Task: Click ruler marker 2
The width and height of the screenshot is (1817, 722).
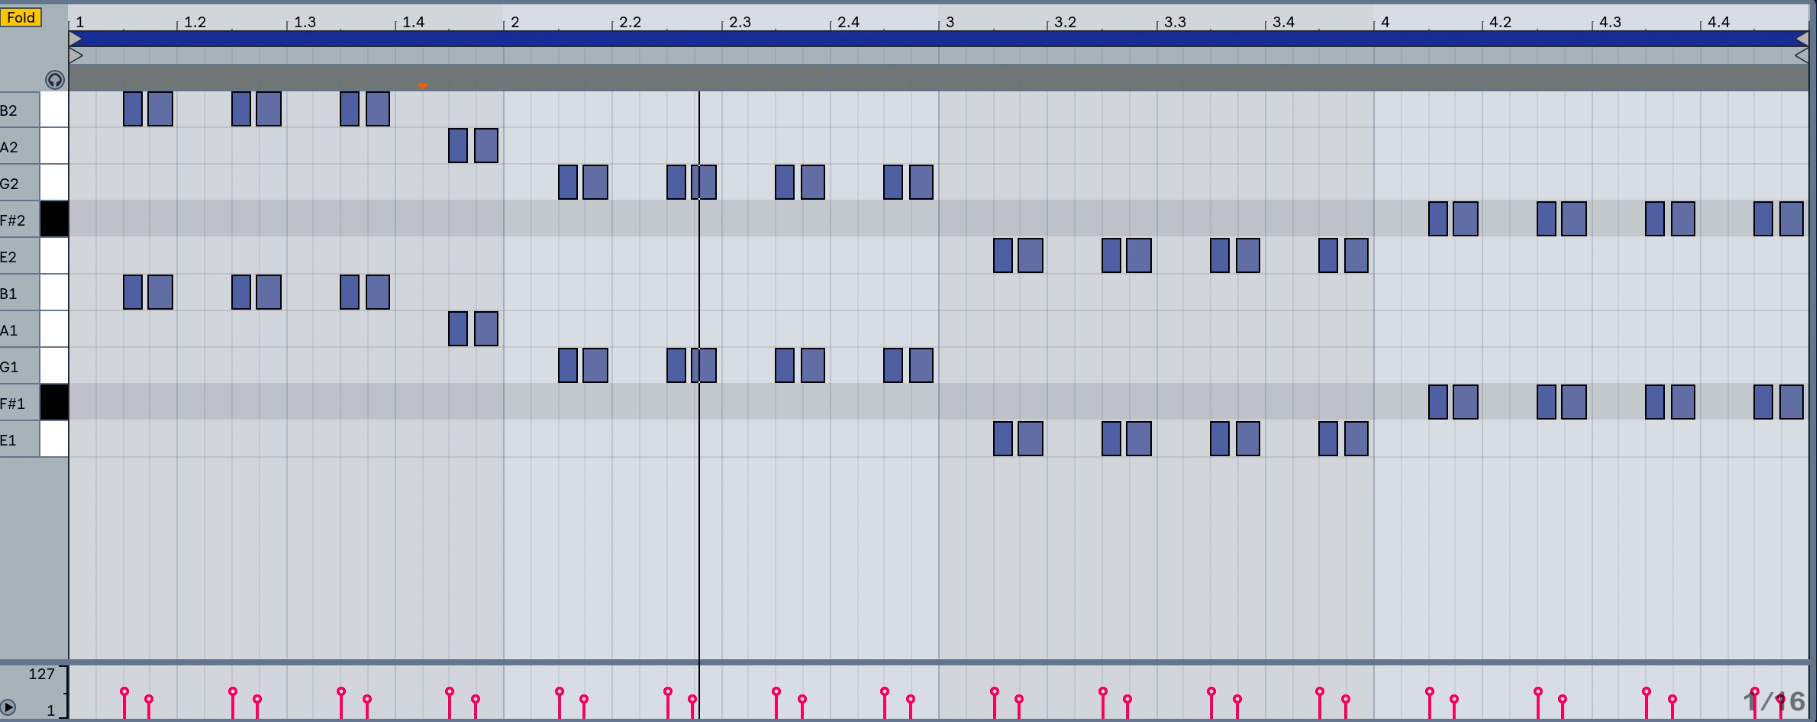Action: pyautogui.click(x=515, y=21)
